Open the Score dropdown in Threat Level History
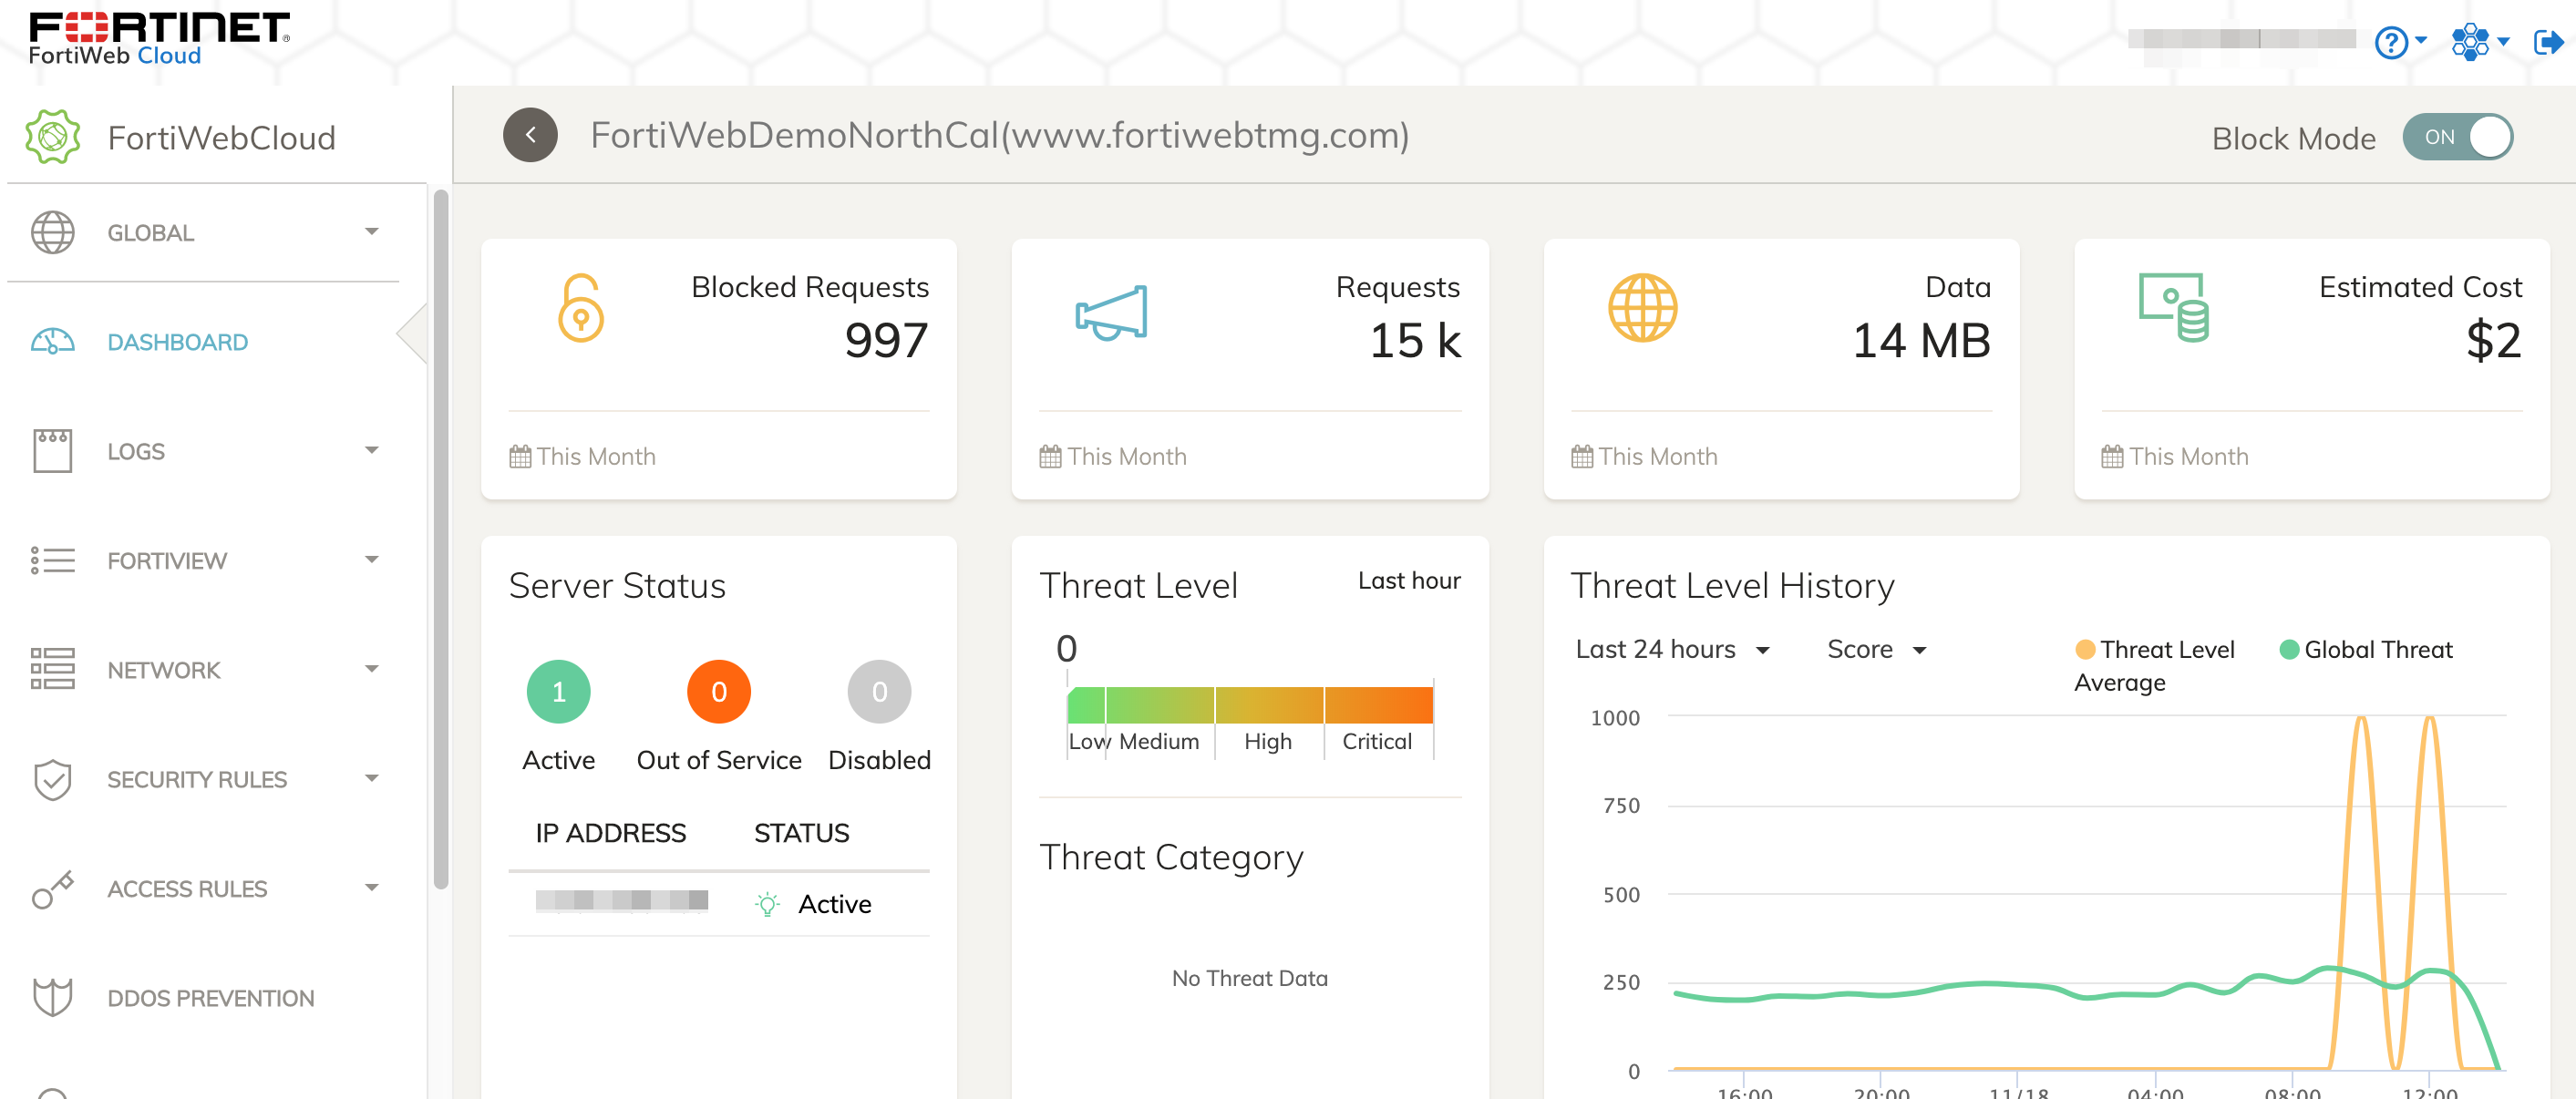 [x=1876, y=650]
